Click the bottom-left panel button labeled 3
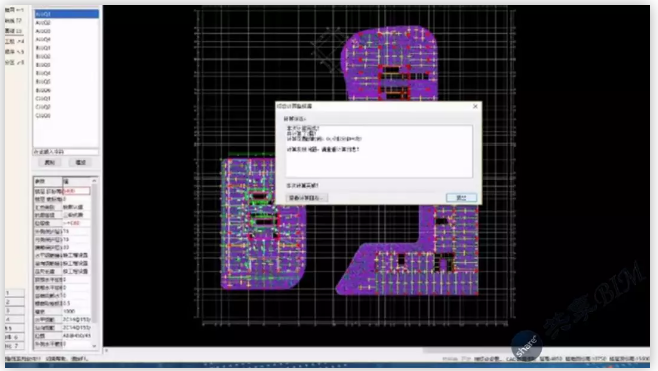 pyautogui.click(x=14, y=310)
